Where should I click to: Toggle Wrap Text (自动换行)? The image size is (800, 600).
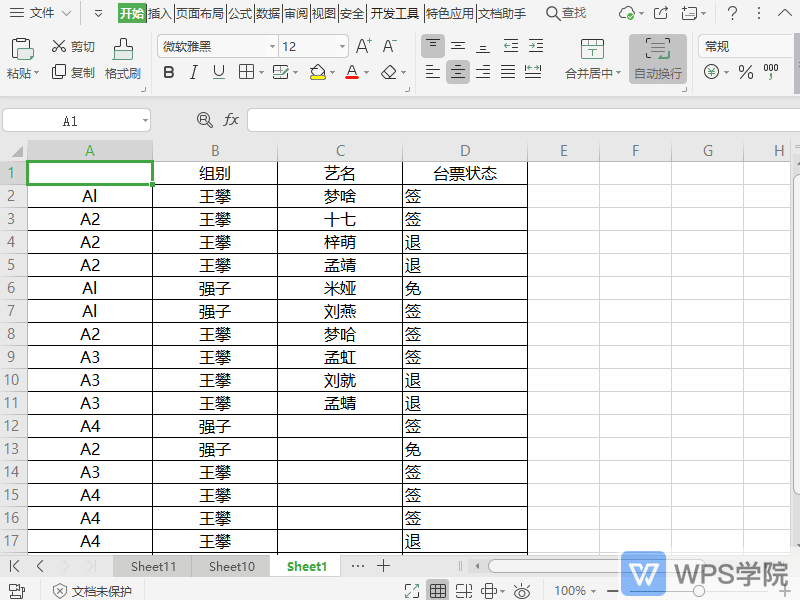pos(657,60)
